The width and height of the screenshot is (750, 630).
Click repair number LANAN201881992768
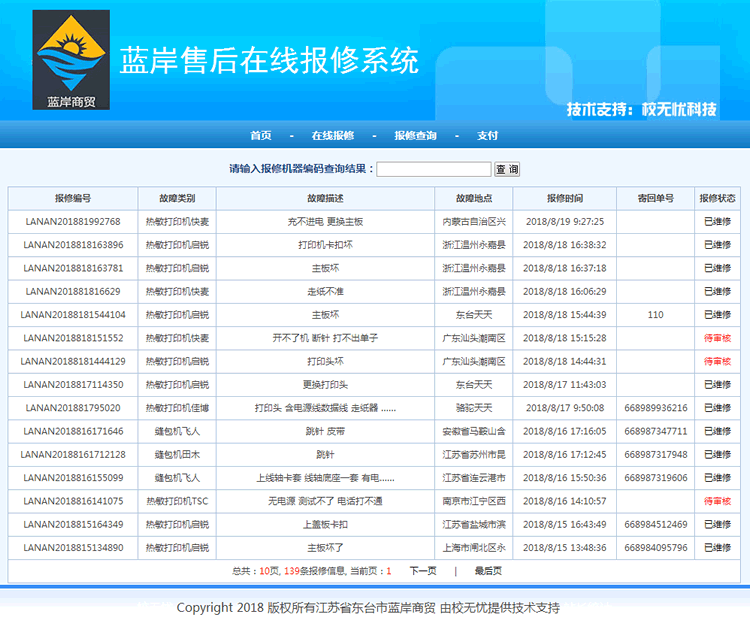tap(73, 222)
